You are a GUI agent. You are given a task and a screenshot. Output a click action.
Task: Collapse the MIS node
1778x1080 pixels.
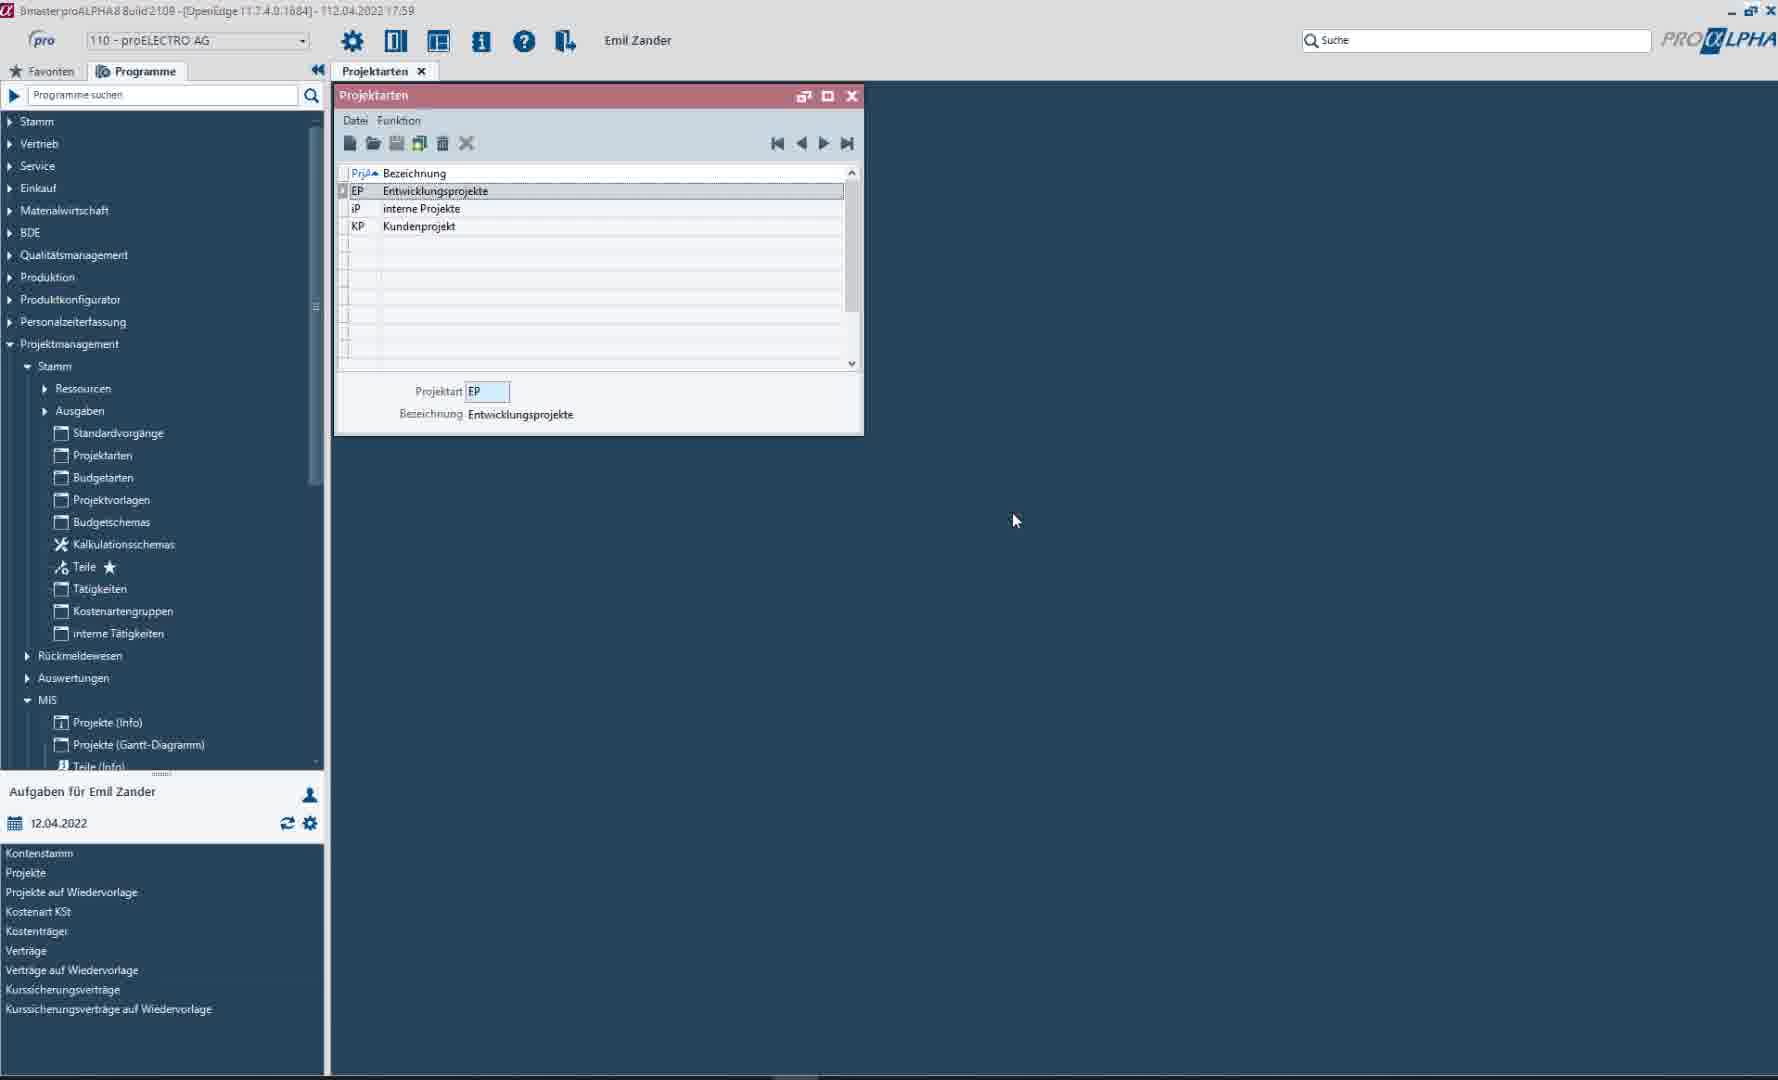pos(28,700)
